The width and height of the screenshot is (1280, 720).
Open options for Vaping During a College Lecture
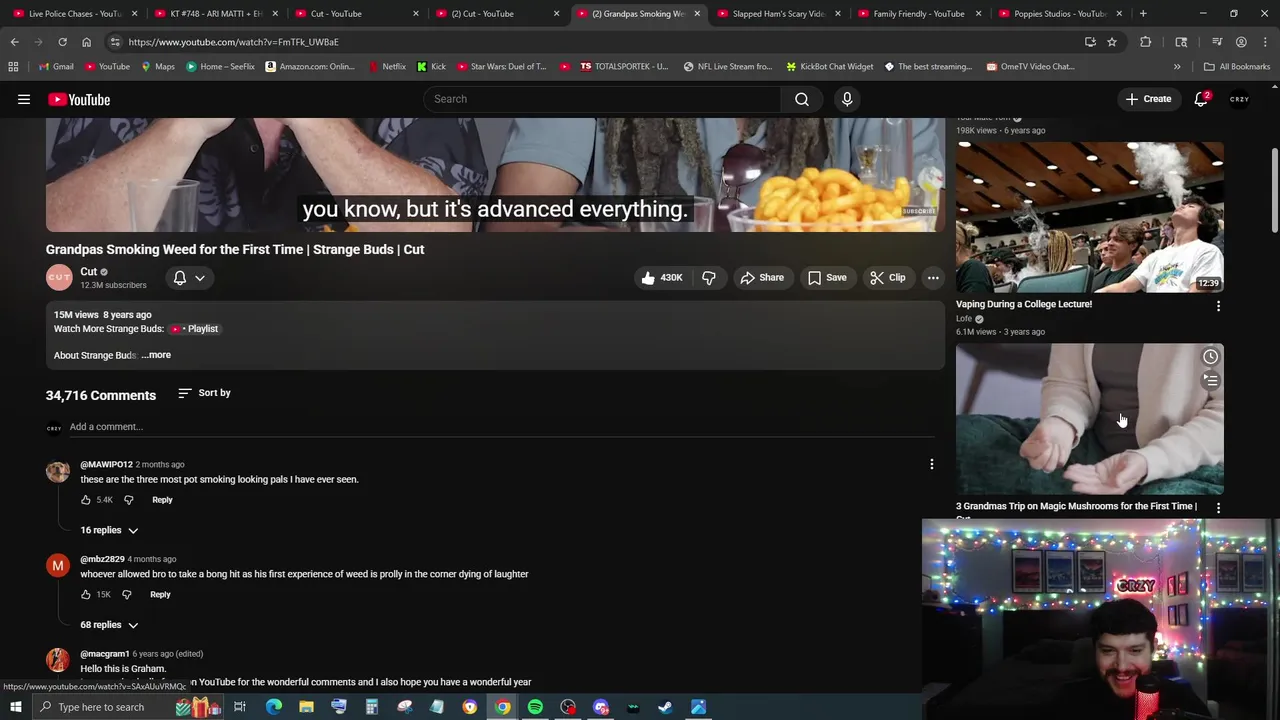(x=1218, y=306)
